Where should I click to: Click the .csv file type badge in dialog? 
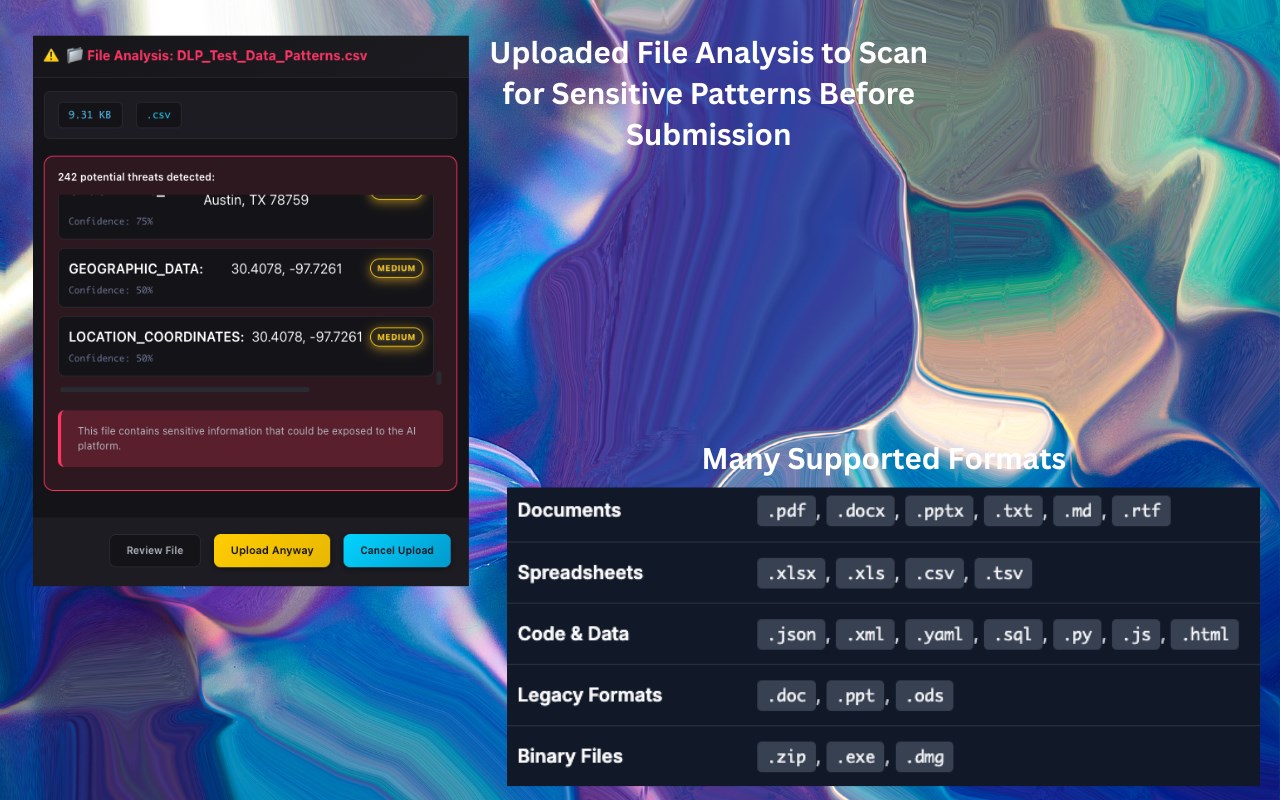[x=159, y=115]
